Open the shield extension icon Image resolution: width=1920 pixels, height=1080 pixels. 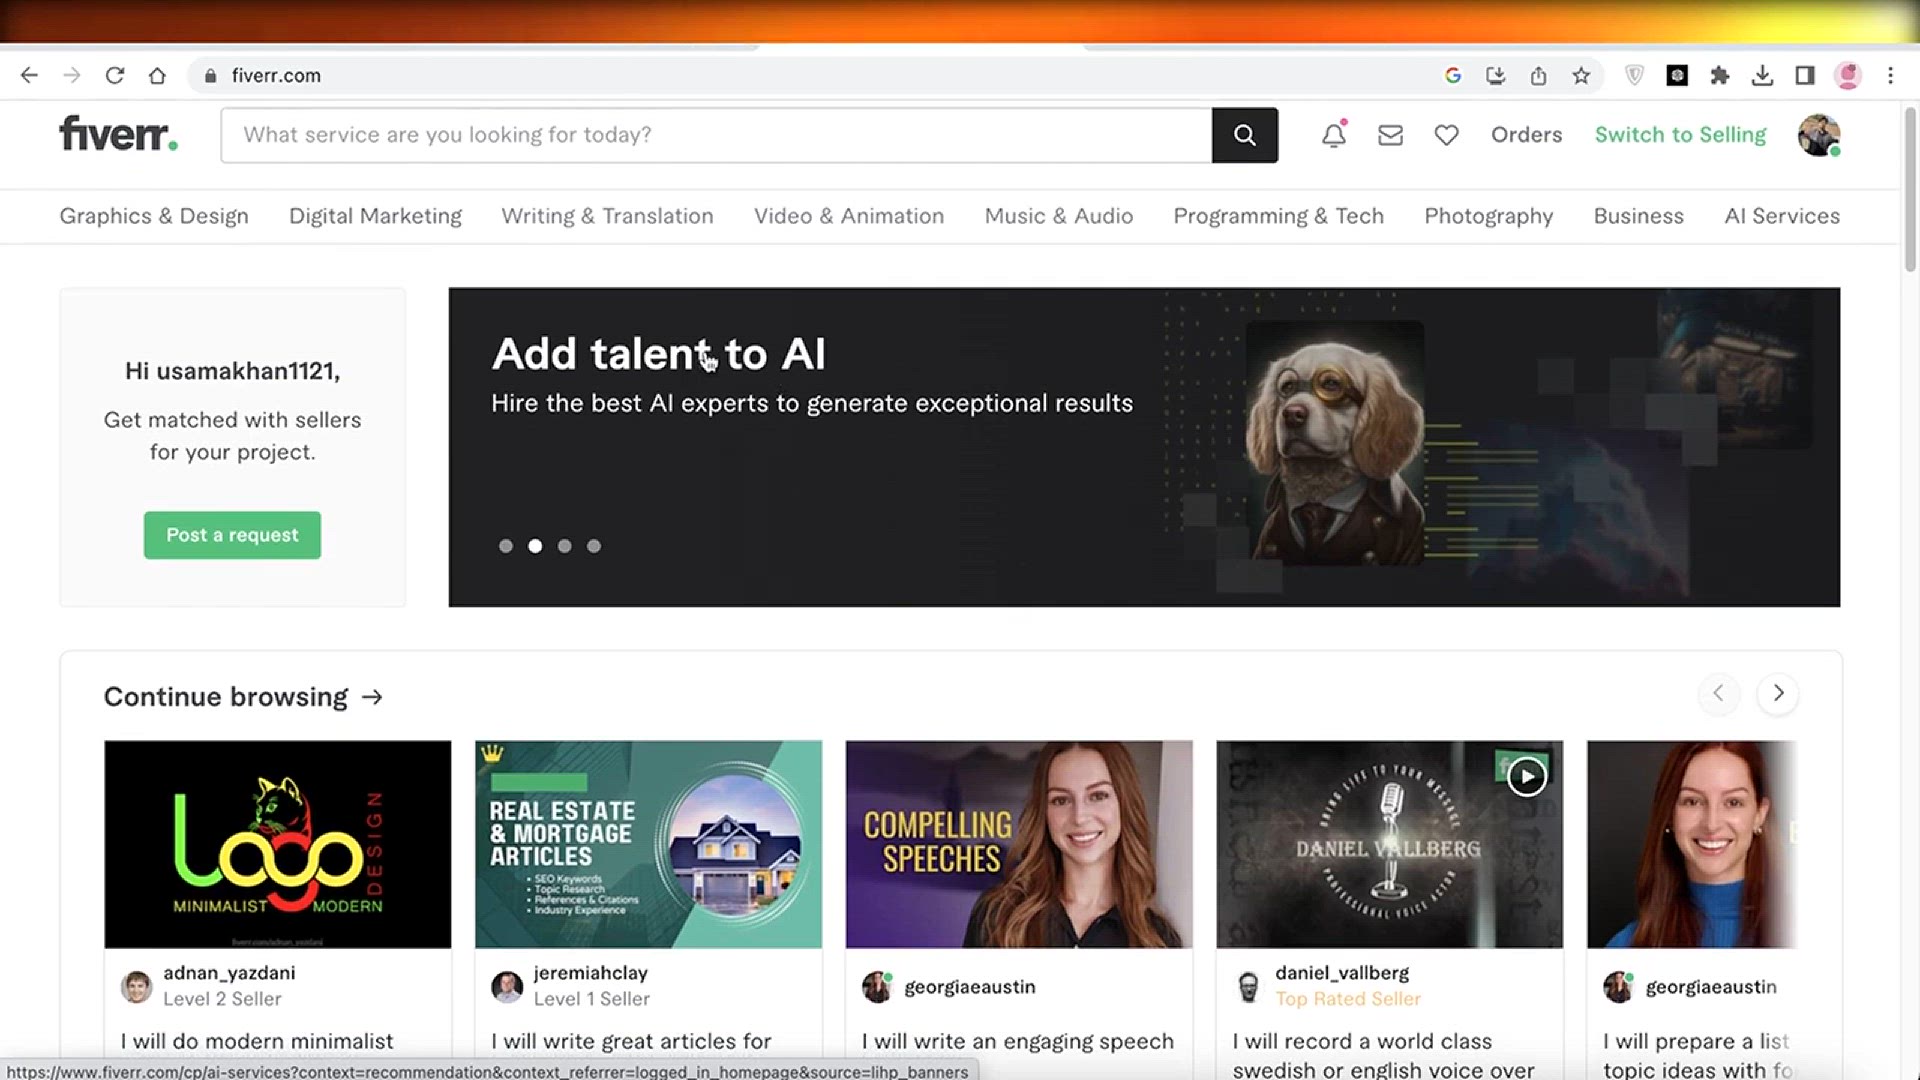pyautogui.click(x=1634, y=75)
